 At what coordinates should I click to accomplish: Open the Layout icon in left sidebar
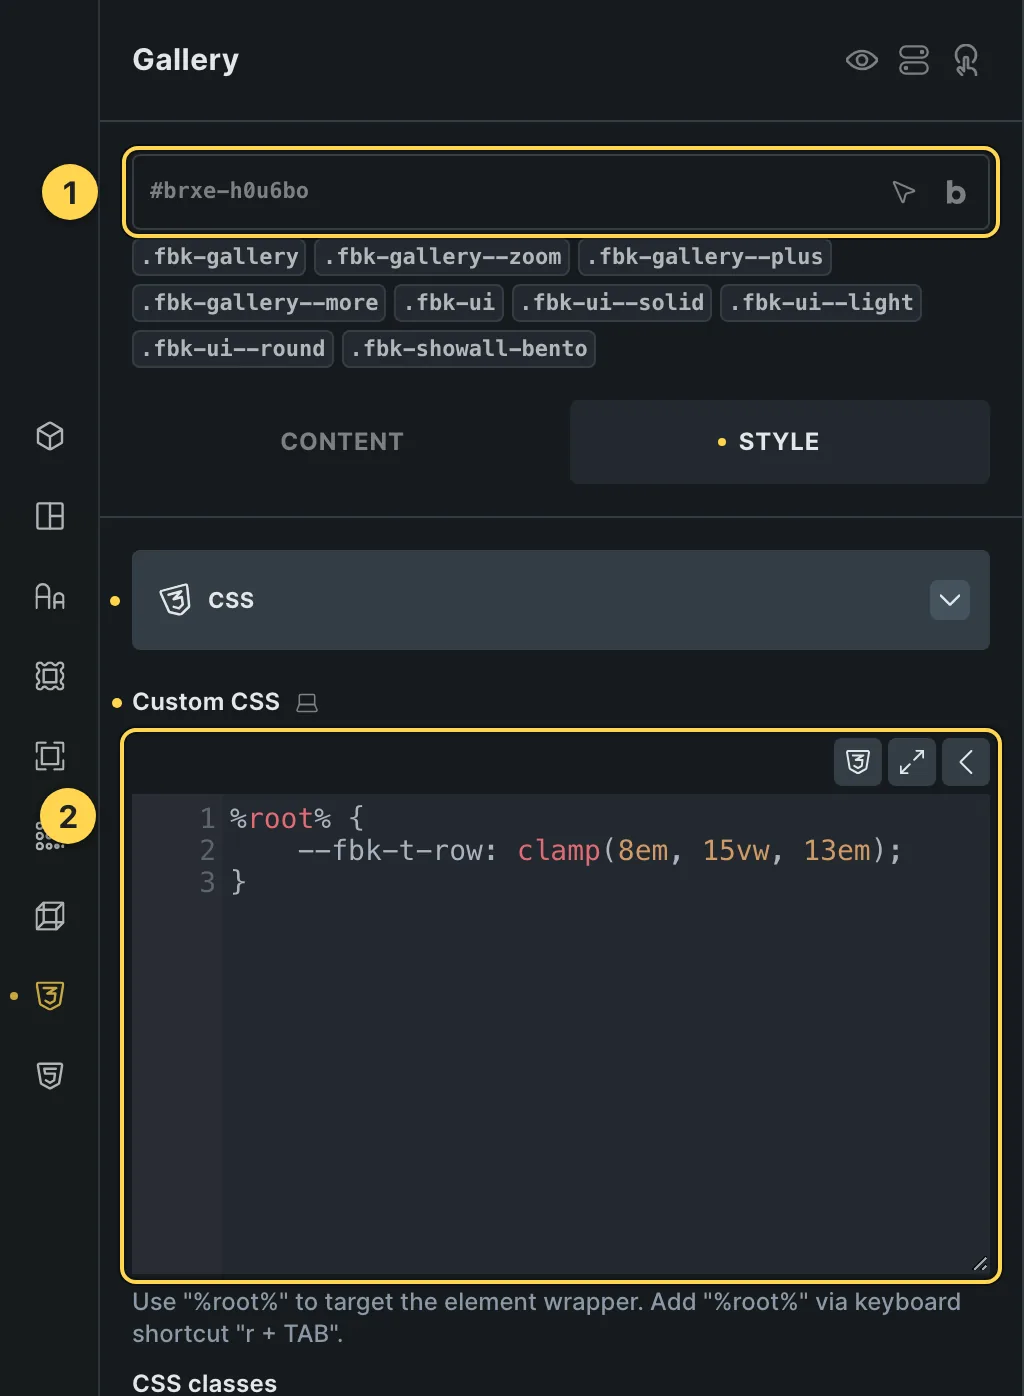[x=50, y=516]
